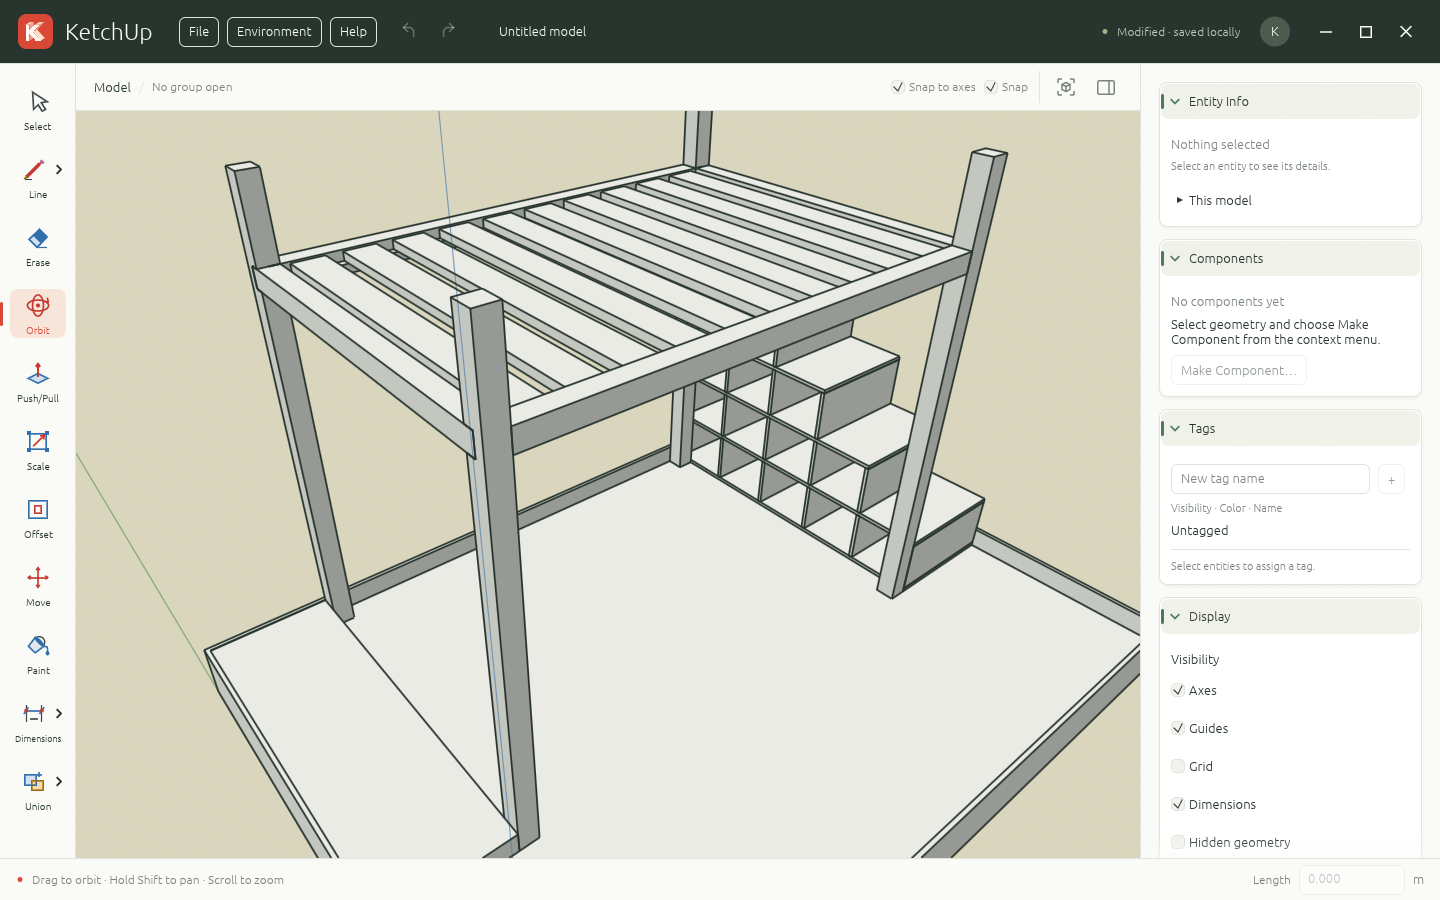Click the Length value field

click(1352, 879)
